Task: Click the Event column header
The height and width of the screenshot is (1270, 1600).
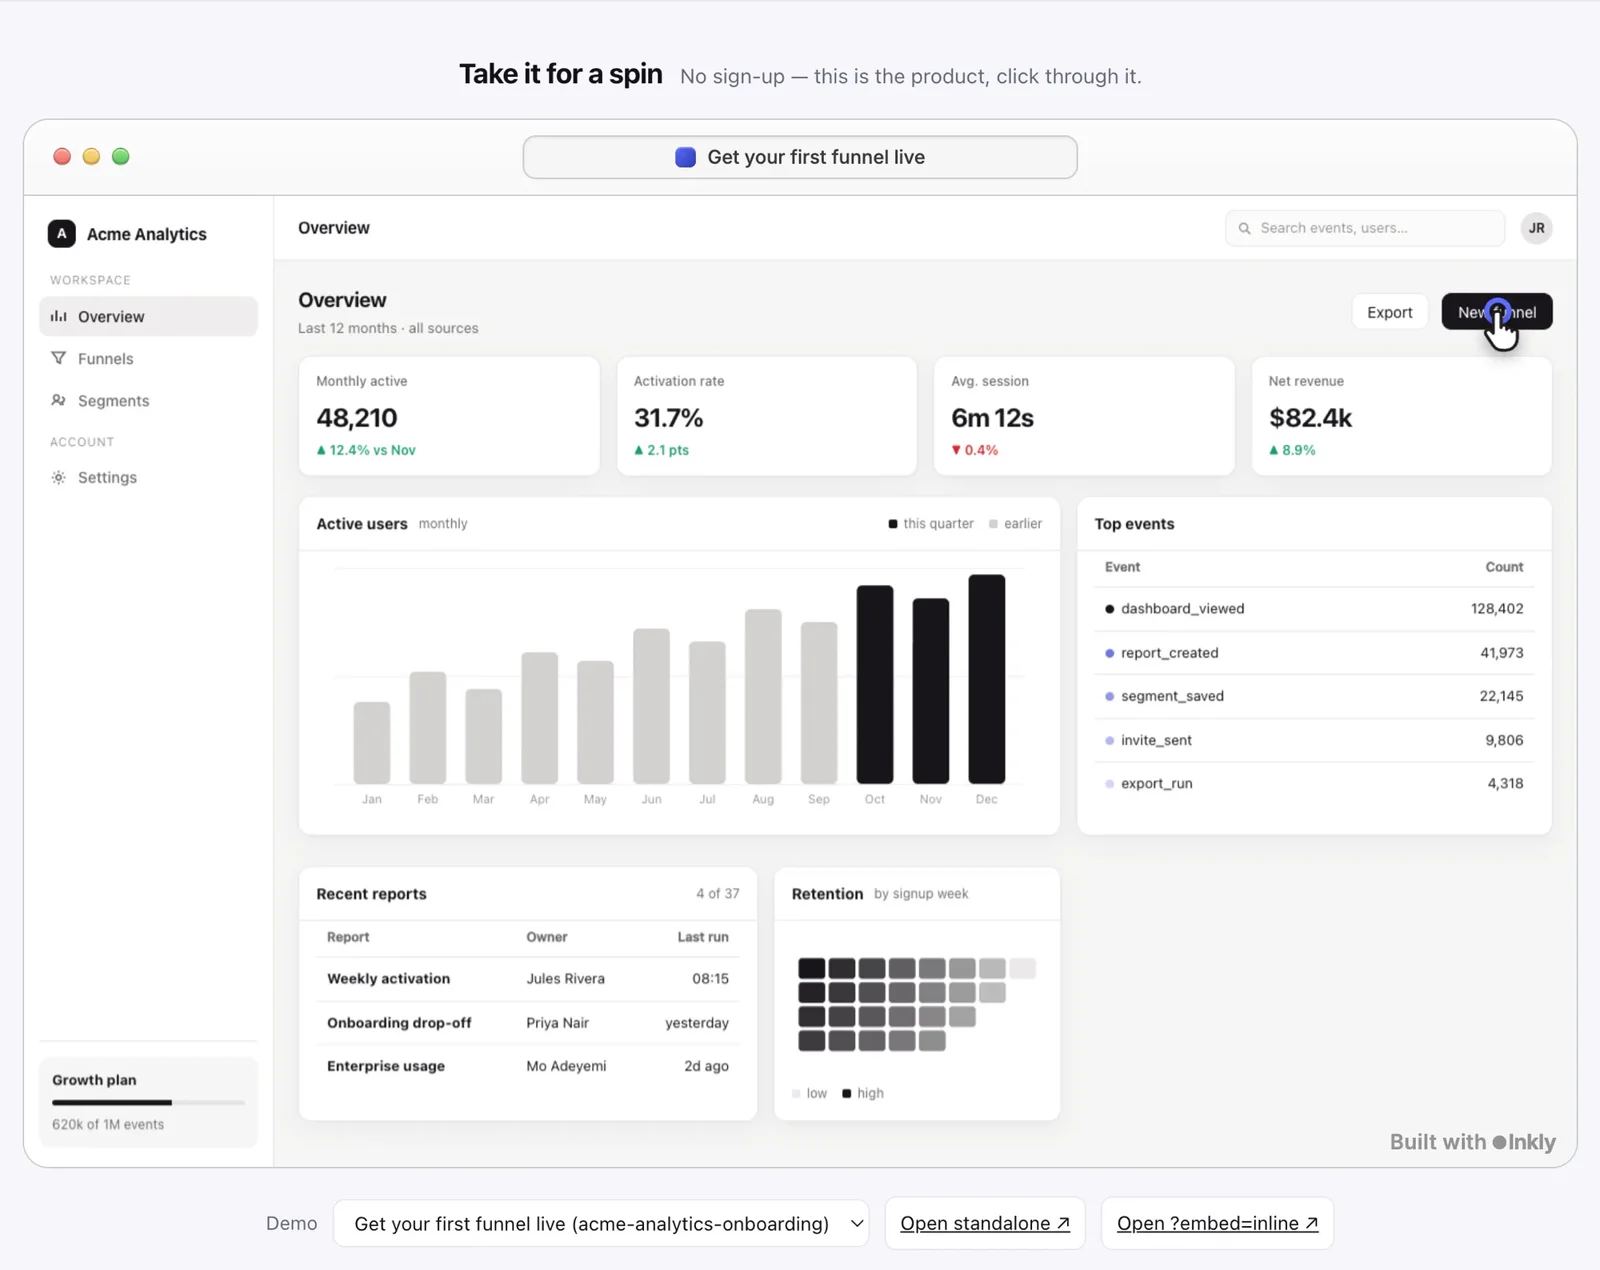Action: (1122, 567)
